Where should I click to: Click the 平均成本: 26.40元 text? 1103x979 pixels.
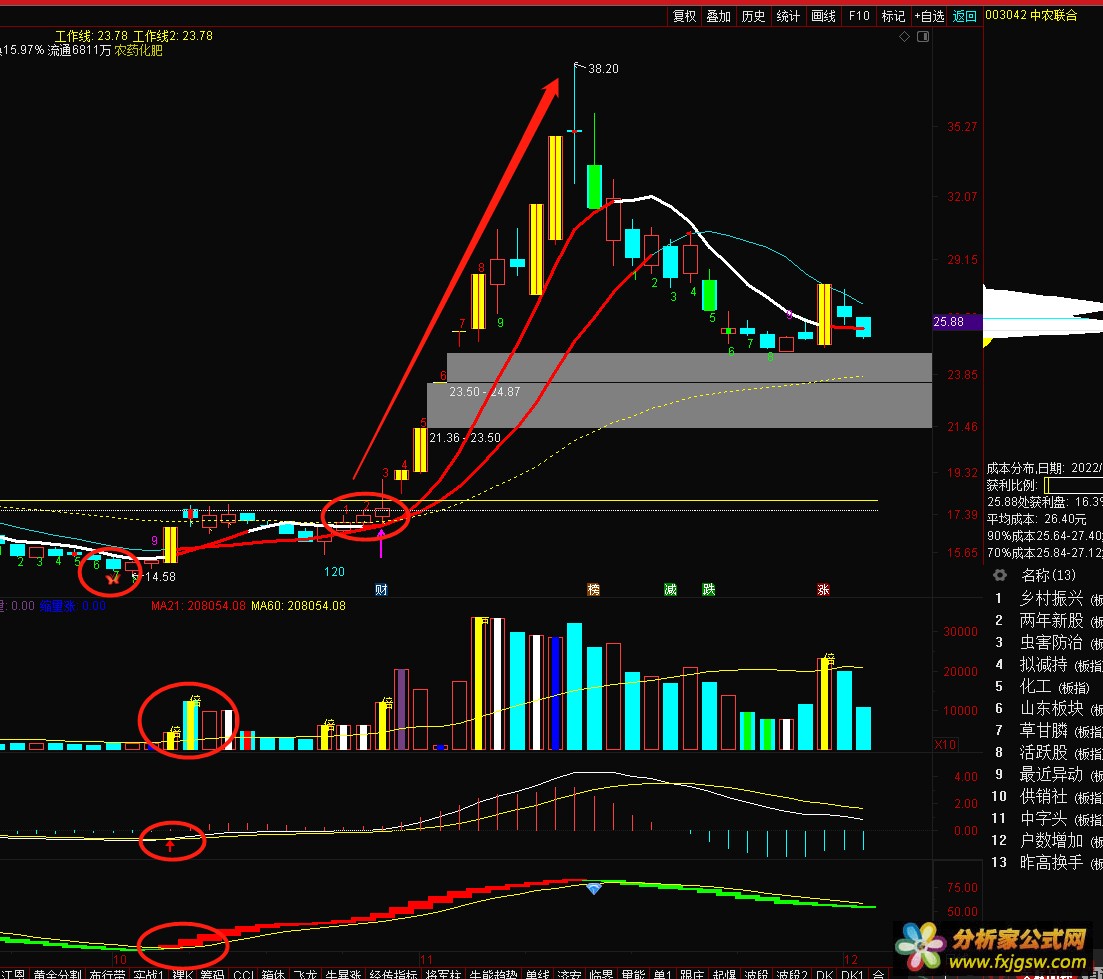coord(1036,519)
